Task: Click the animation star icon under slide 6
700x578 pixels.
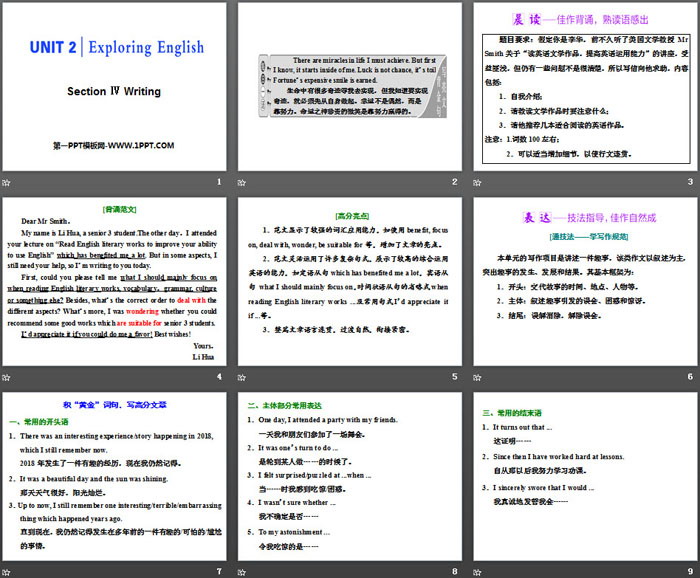Action: pyautogui.click(x=478, y=376)
